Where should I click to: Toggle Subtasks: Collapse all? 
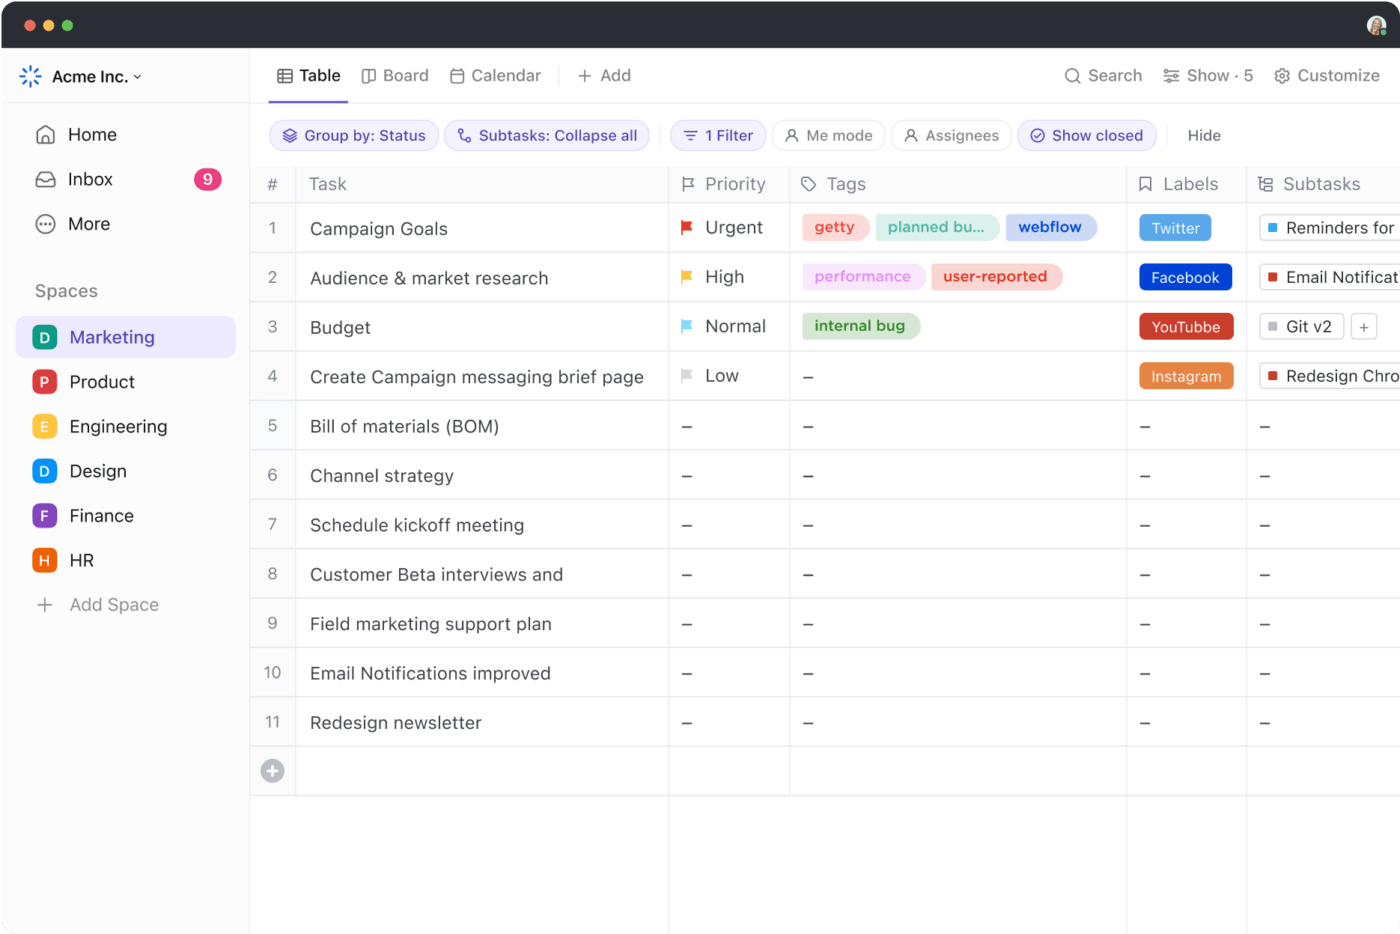[x=546, y=136]
